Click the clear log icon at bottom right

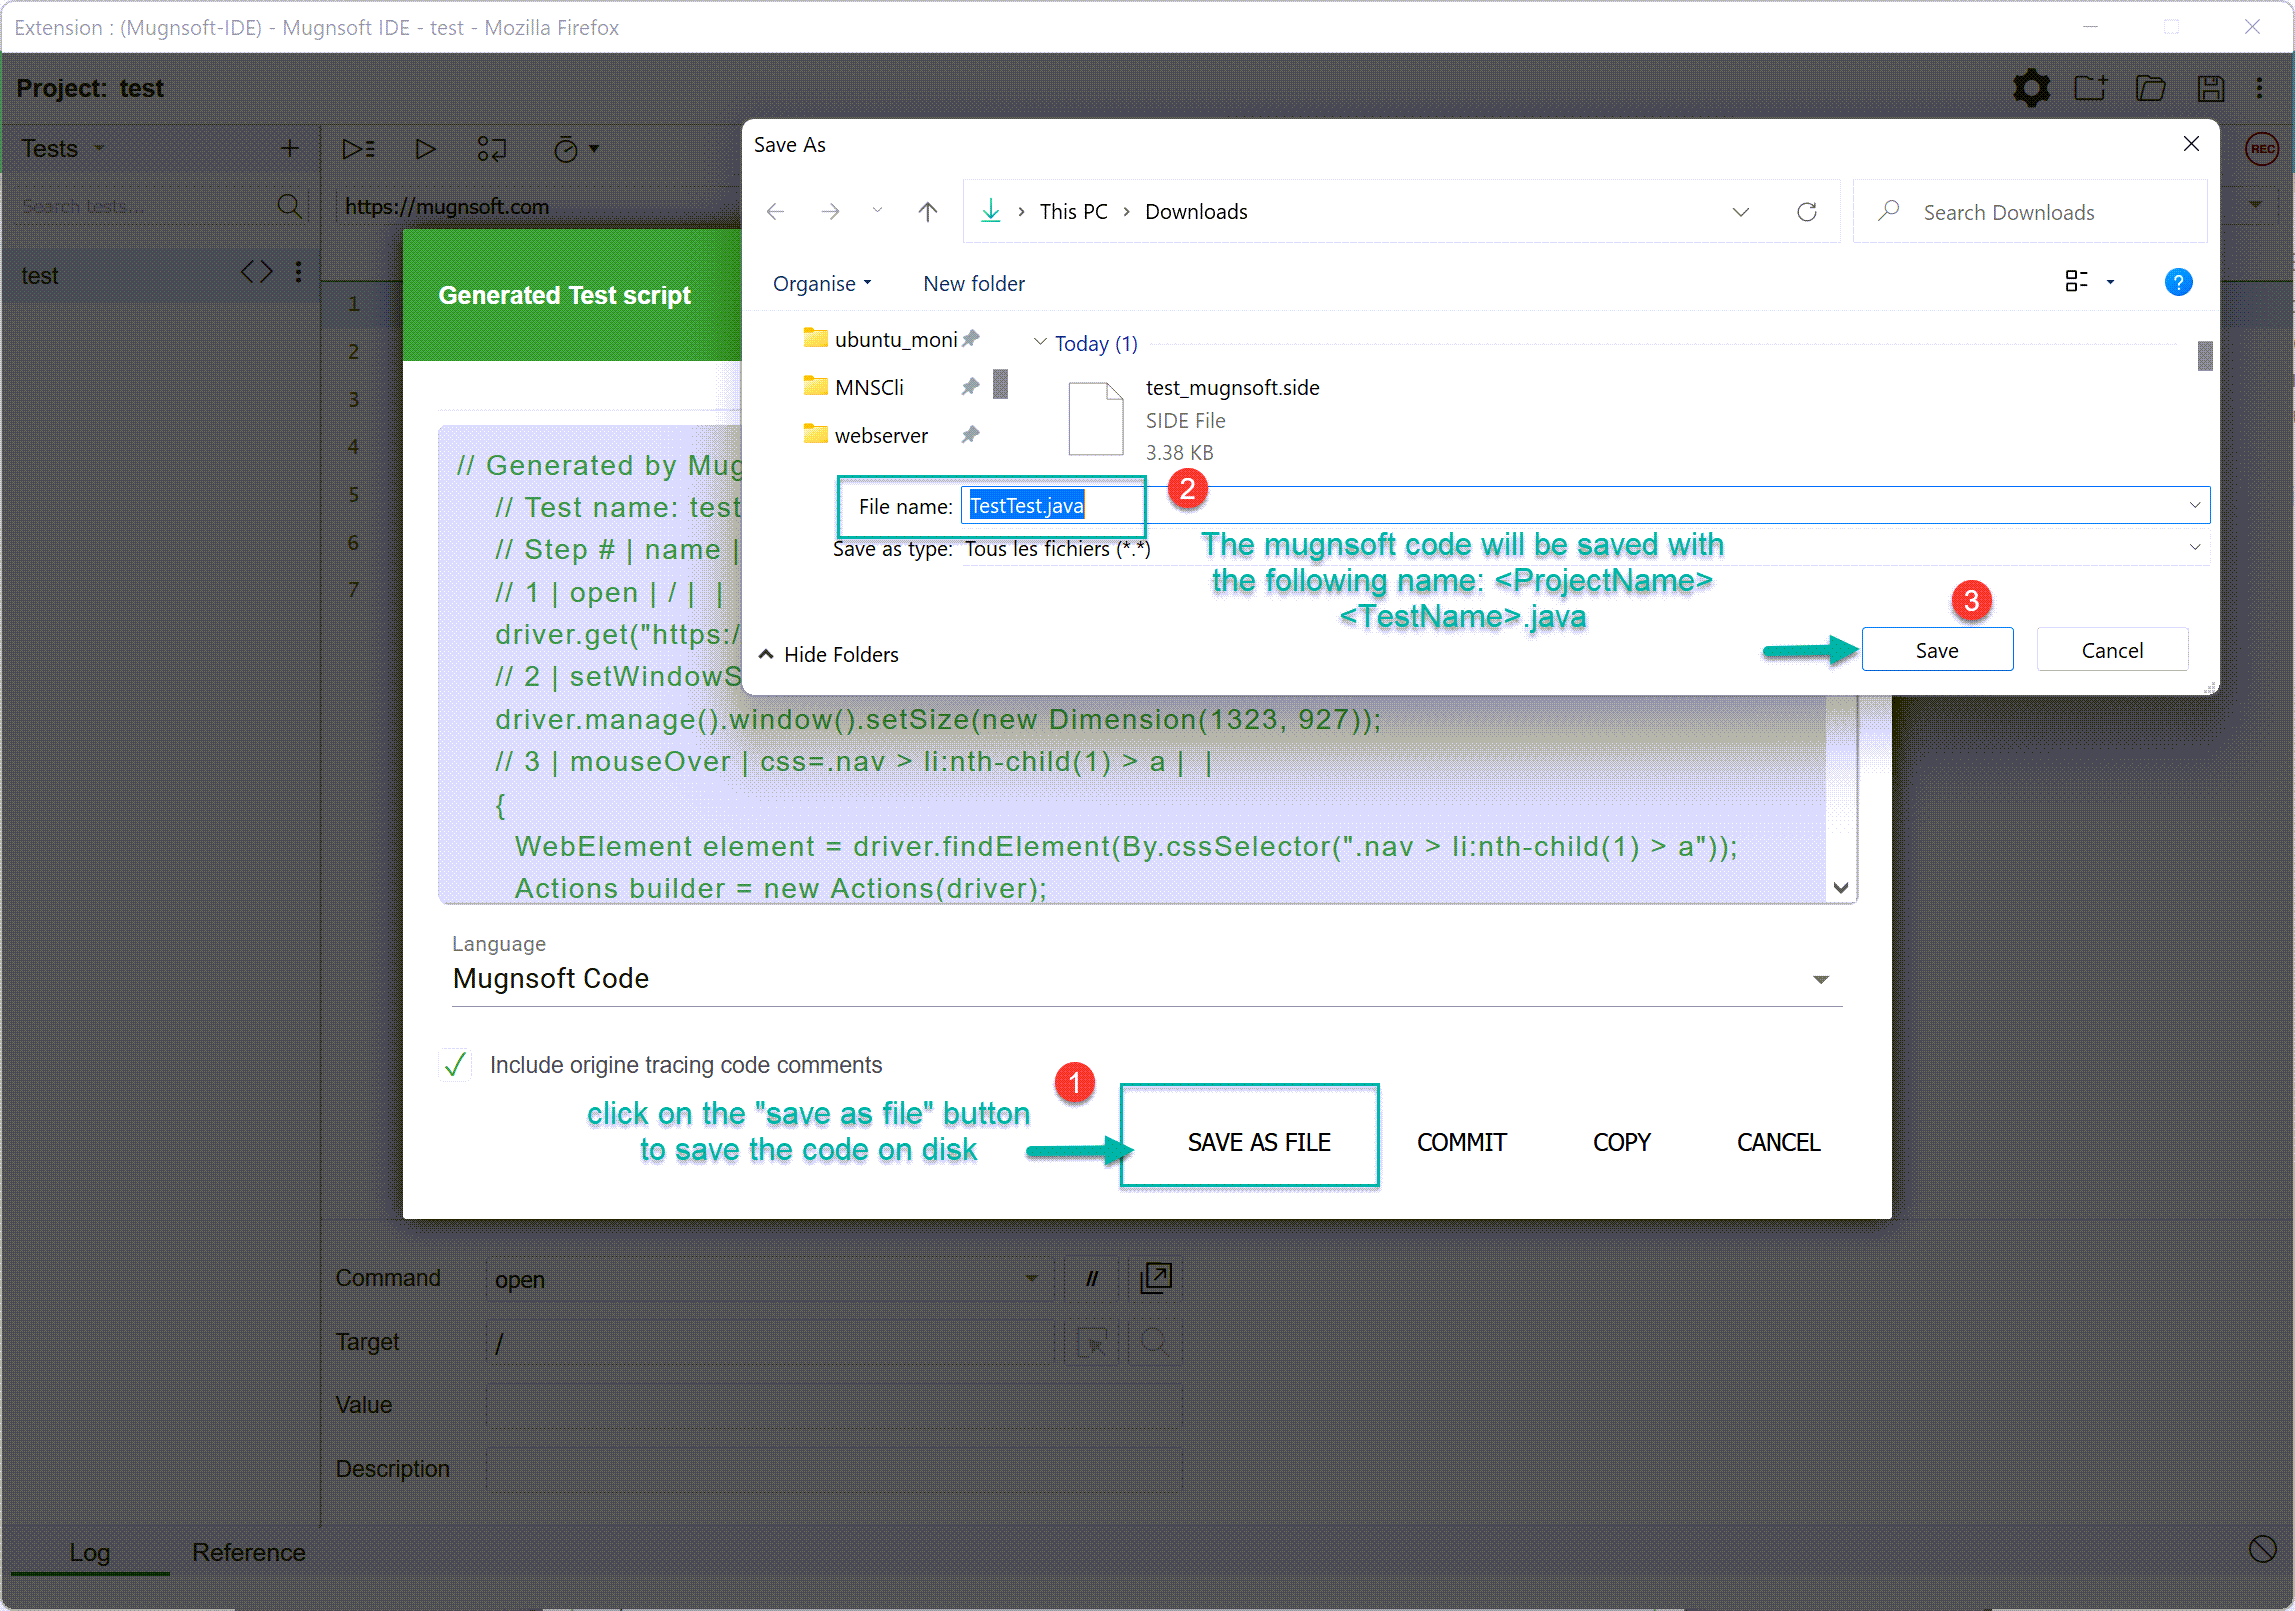point(2262,1550)
